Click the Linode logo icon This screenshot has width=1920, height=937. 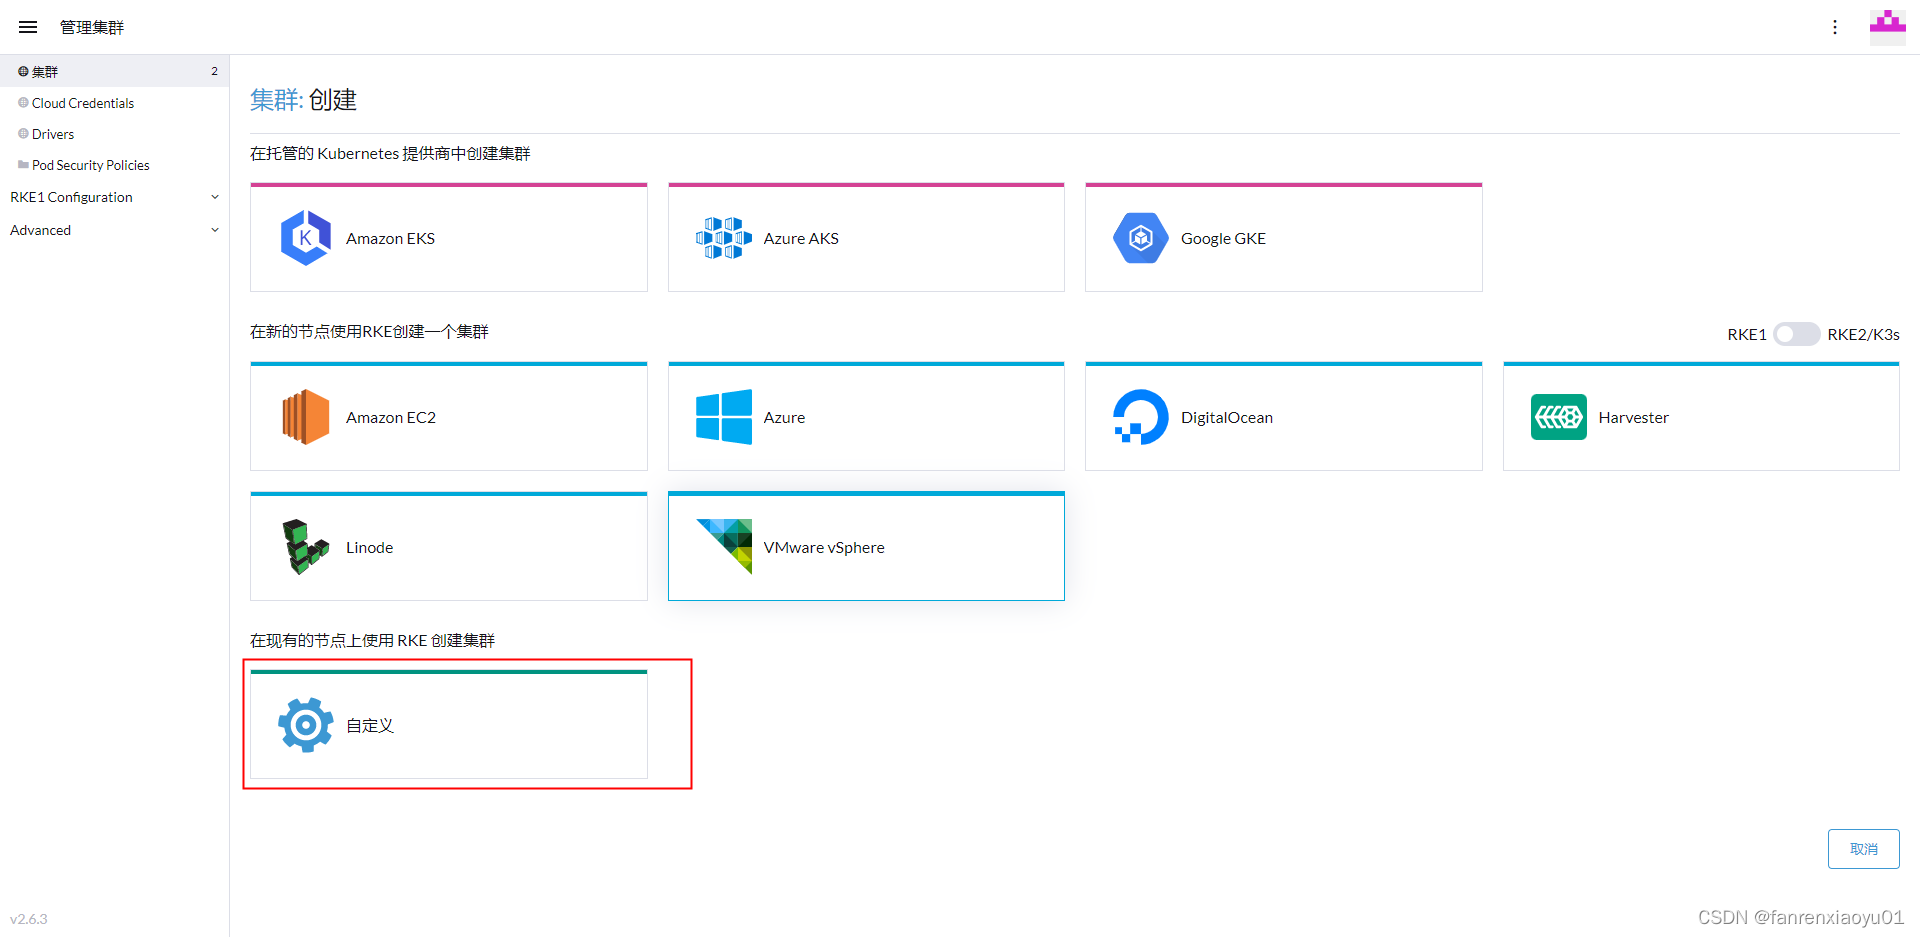coord(306,547)
